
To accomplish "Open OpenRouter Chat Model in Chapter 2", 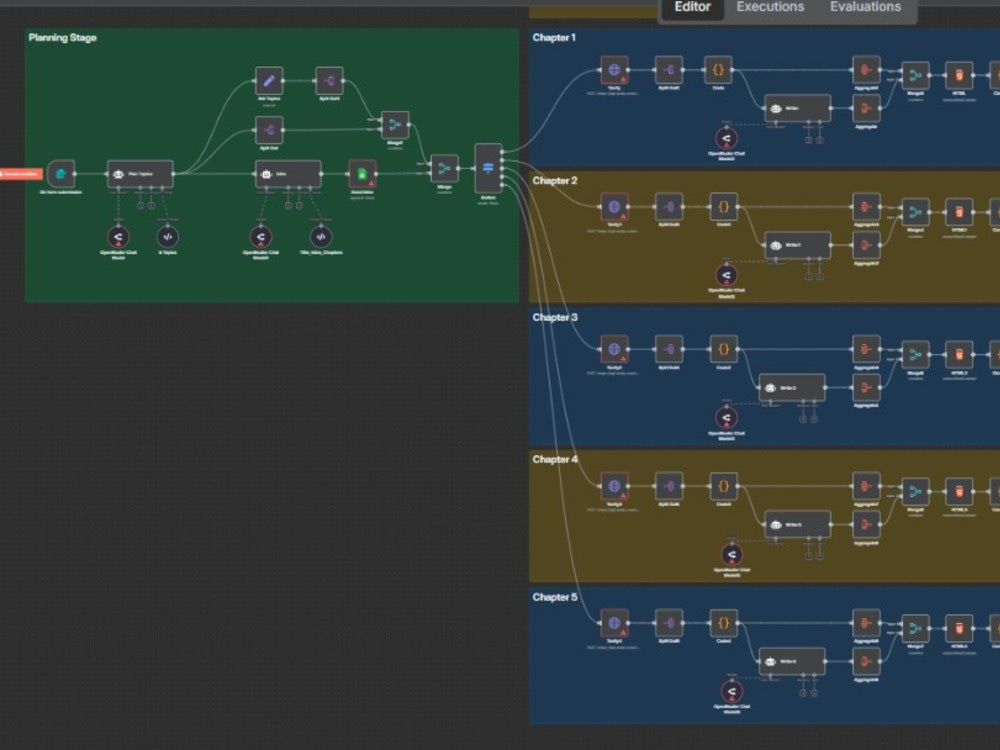I will click(726, 275).
